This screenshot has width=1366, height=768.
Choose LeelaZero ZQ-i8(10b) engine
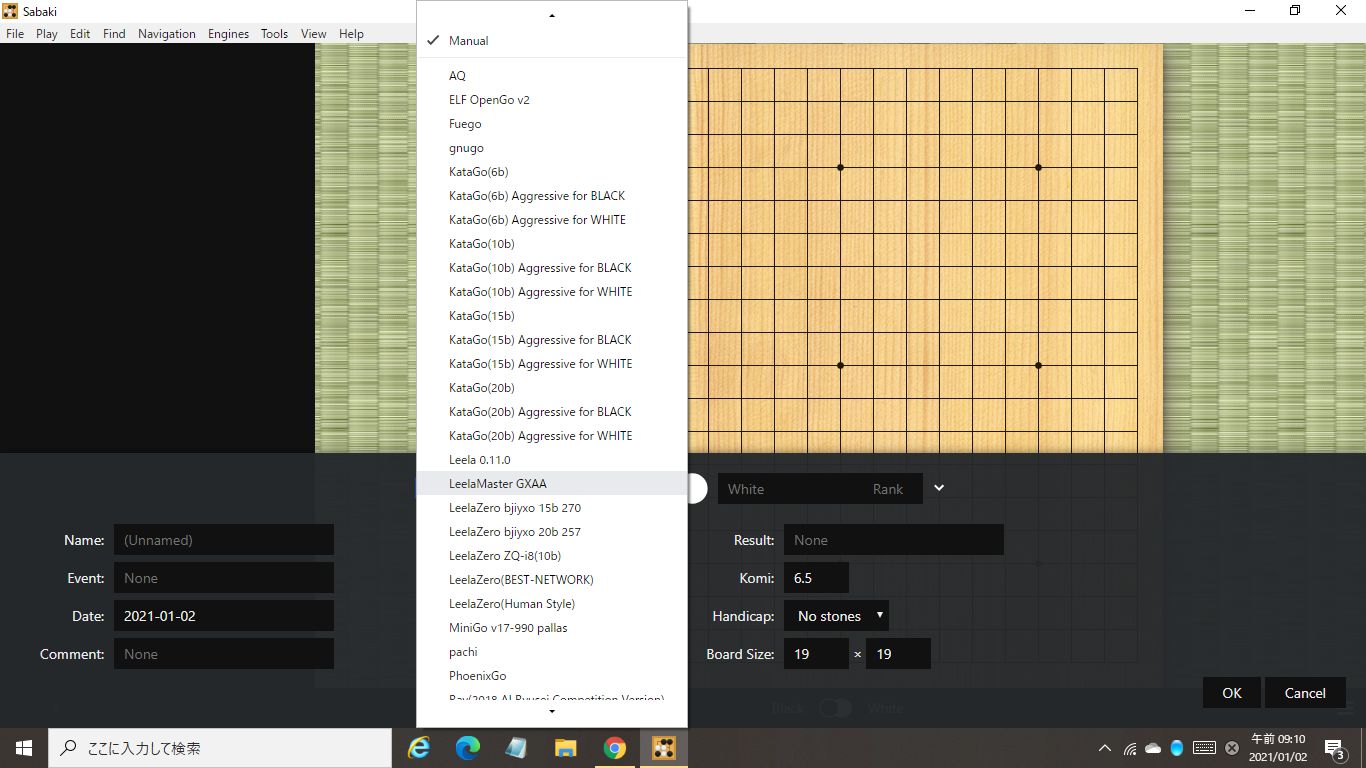click(x=552, y=556)
